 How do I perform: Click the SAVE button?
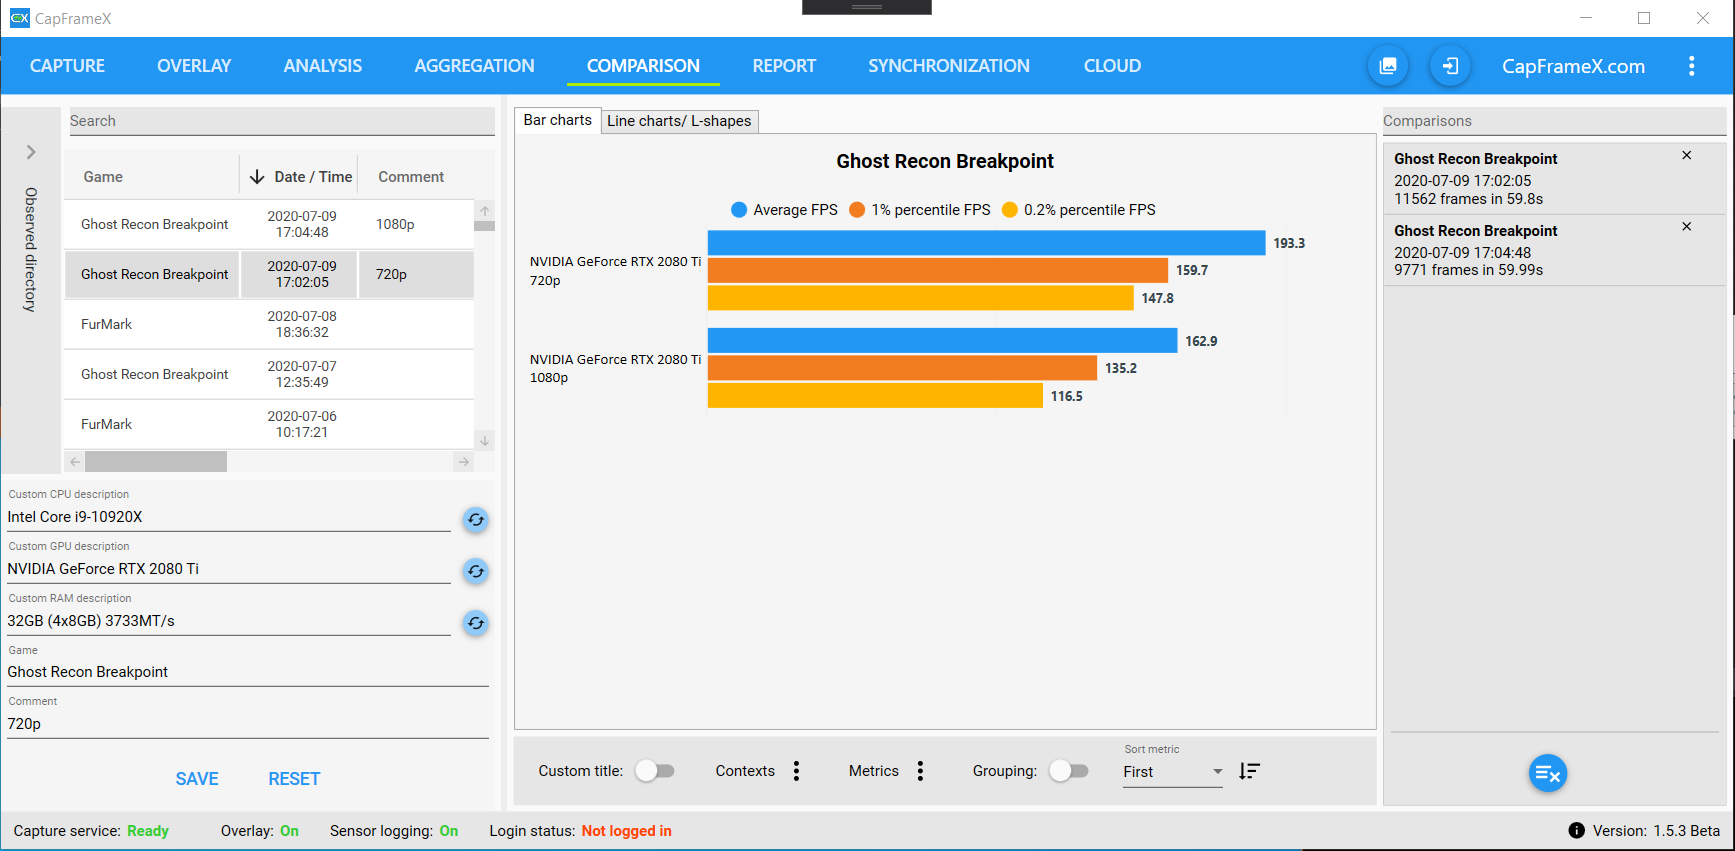(197, 779)
